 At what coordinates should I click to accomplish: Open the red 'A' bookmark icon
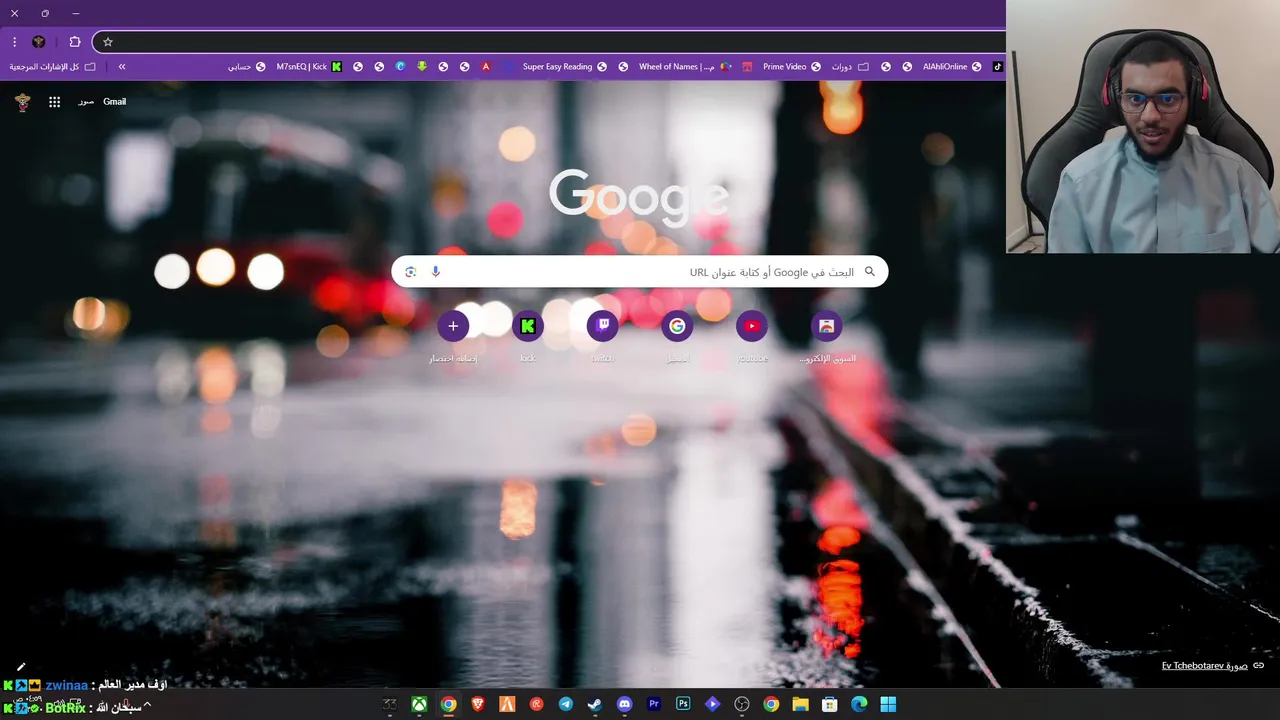pos(486,67)
